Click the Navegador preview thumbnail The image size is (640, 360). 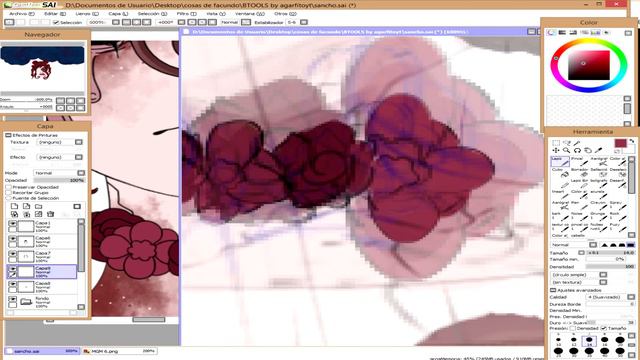click(x=42, y=69)
